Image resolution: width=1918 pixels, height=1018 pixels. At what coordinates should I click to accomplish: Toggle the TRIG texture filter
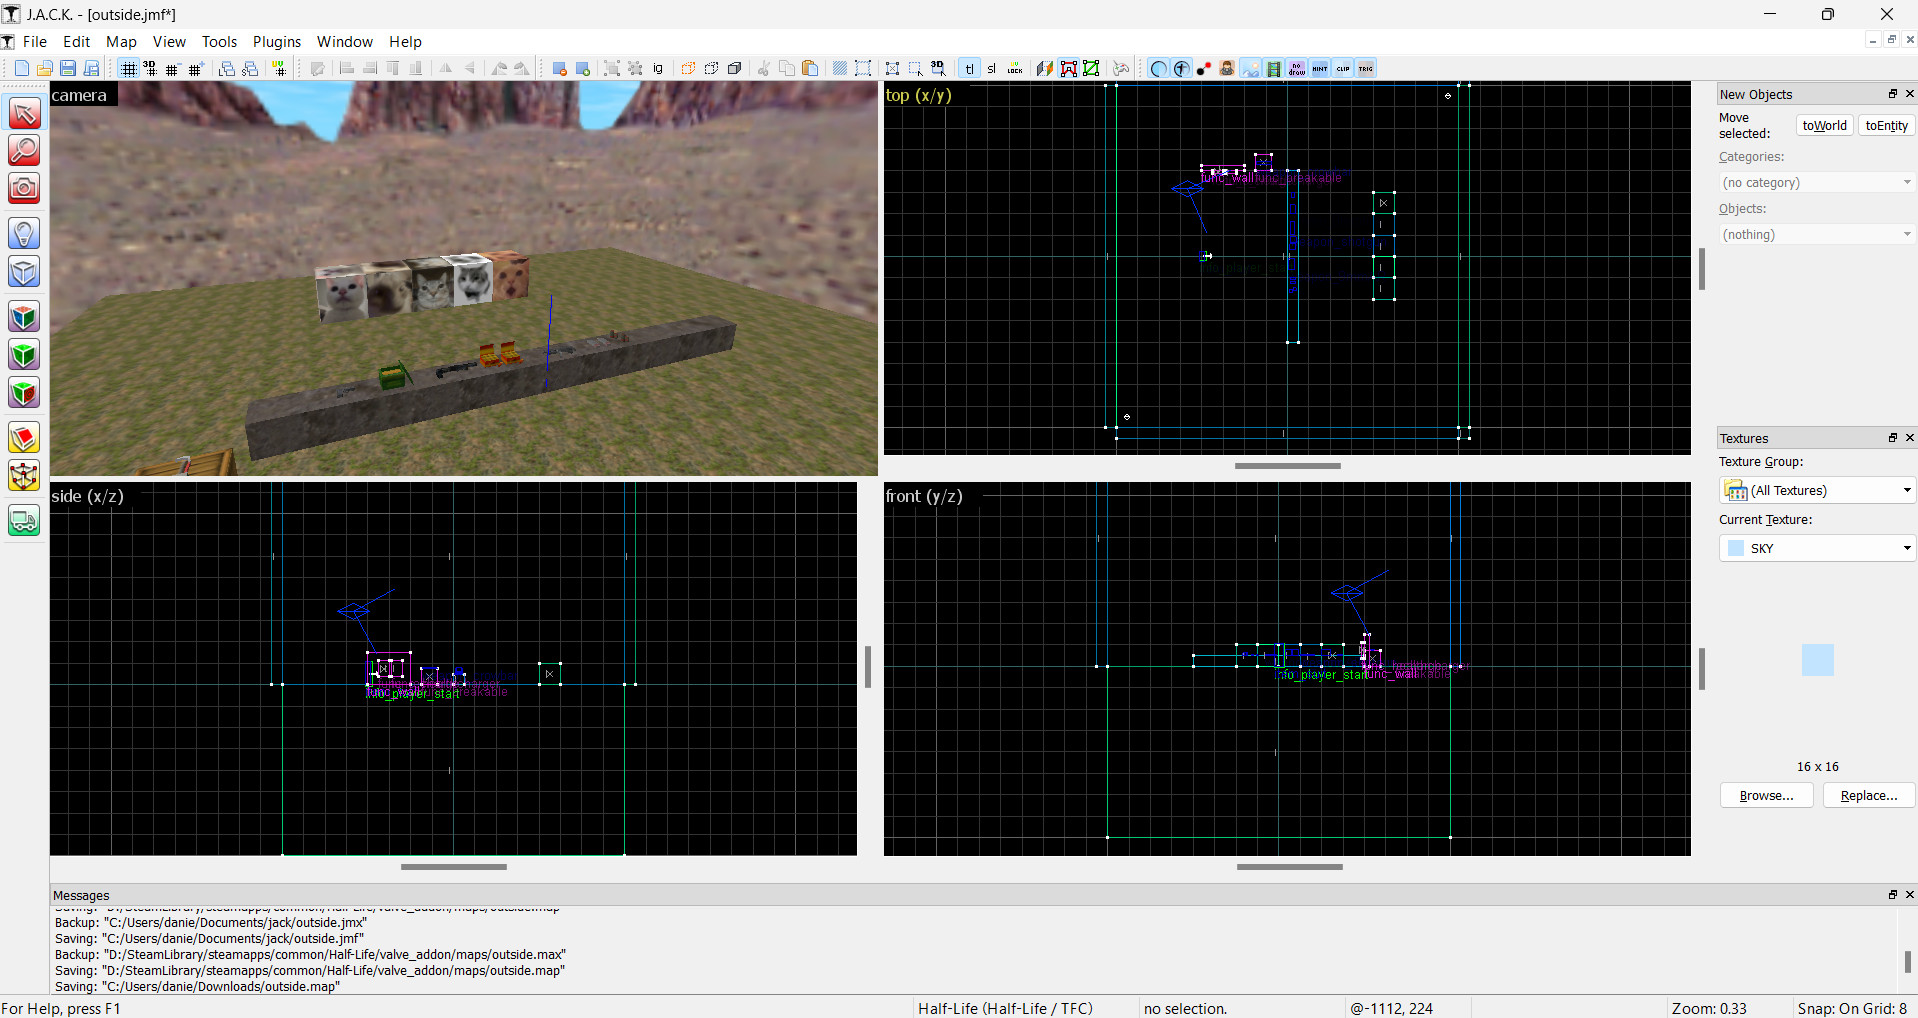(1365, 68)
